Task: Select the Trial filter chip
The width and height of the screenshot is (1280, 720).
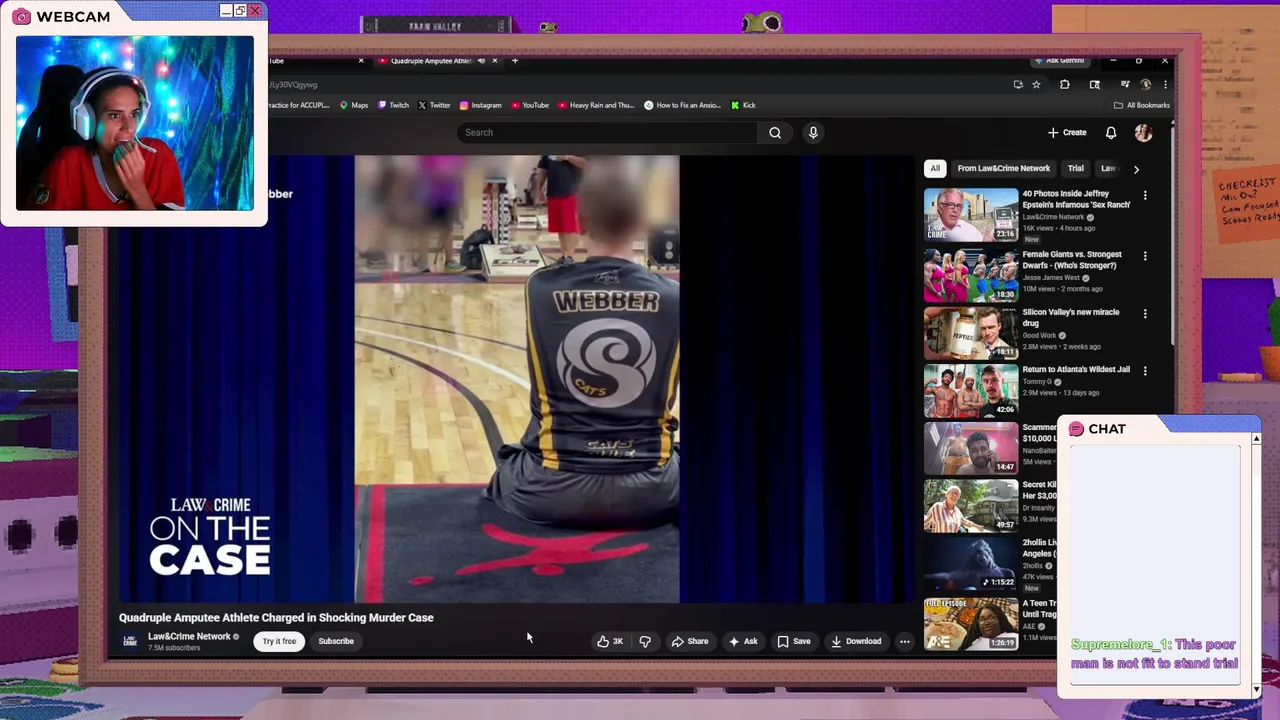Action: [x=1075, y=168]
